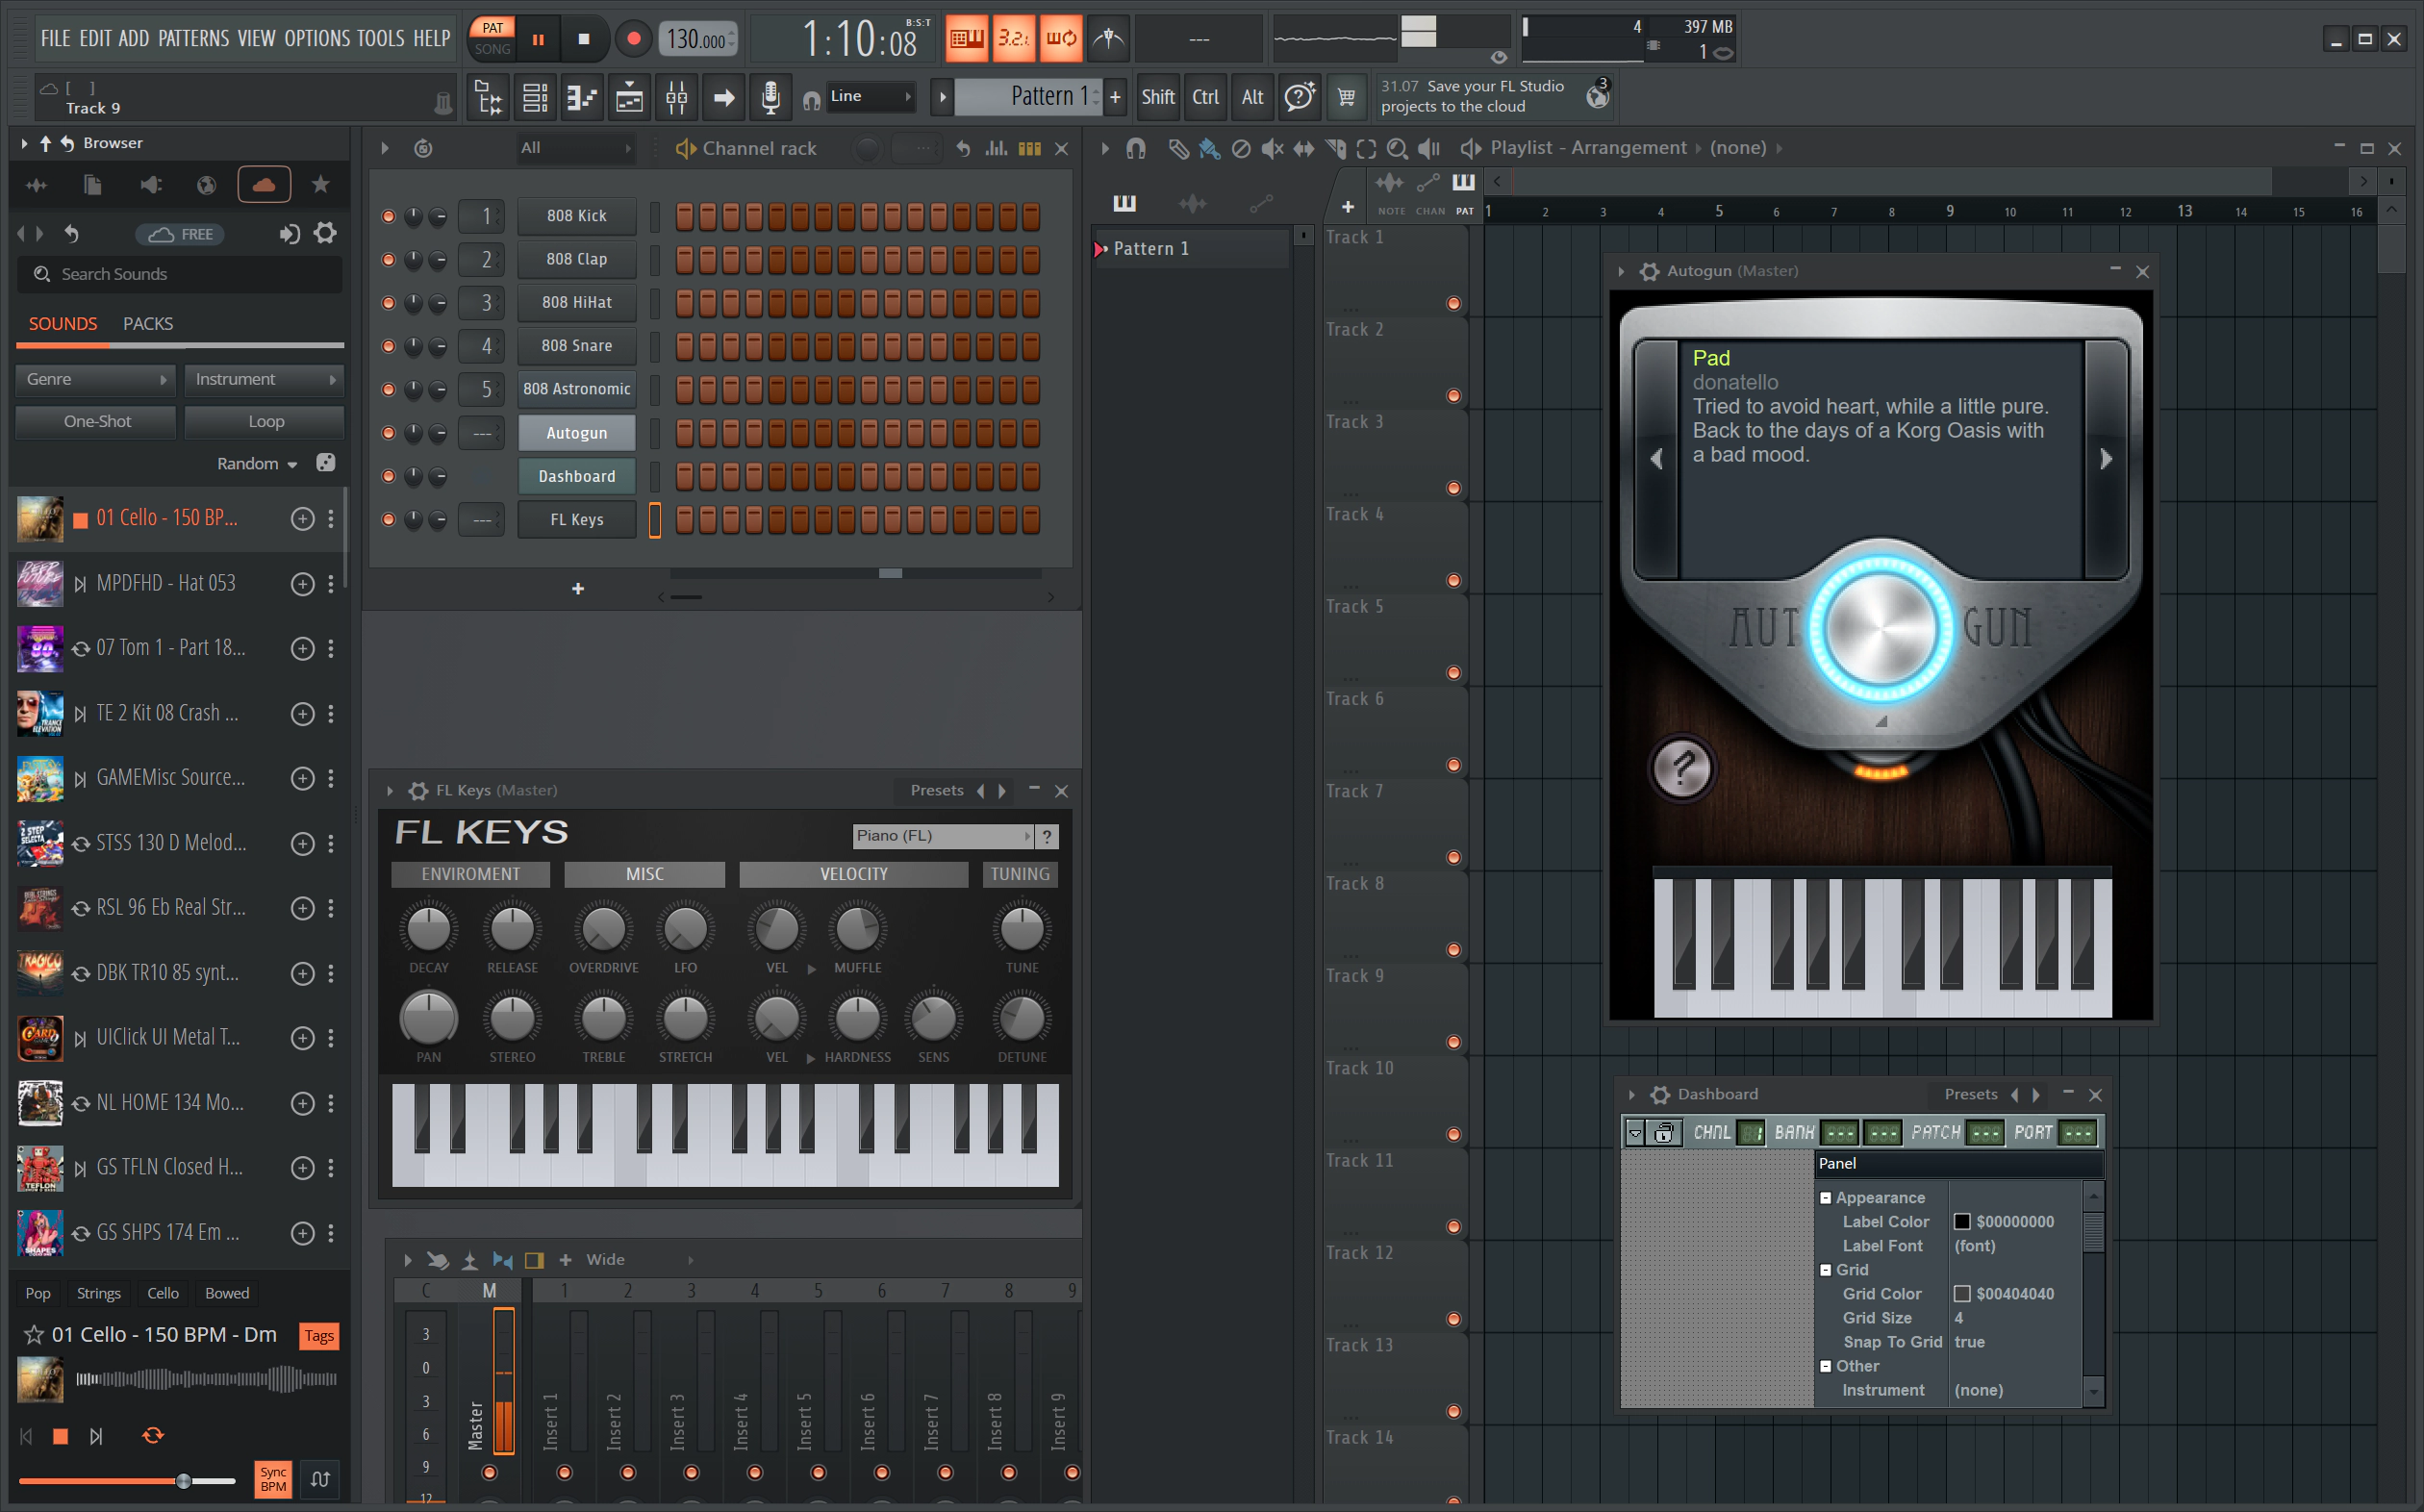This screenshot has height=1512, width=2424.
Task: Open the FILE menu
Action: 55,38
